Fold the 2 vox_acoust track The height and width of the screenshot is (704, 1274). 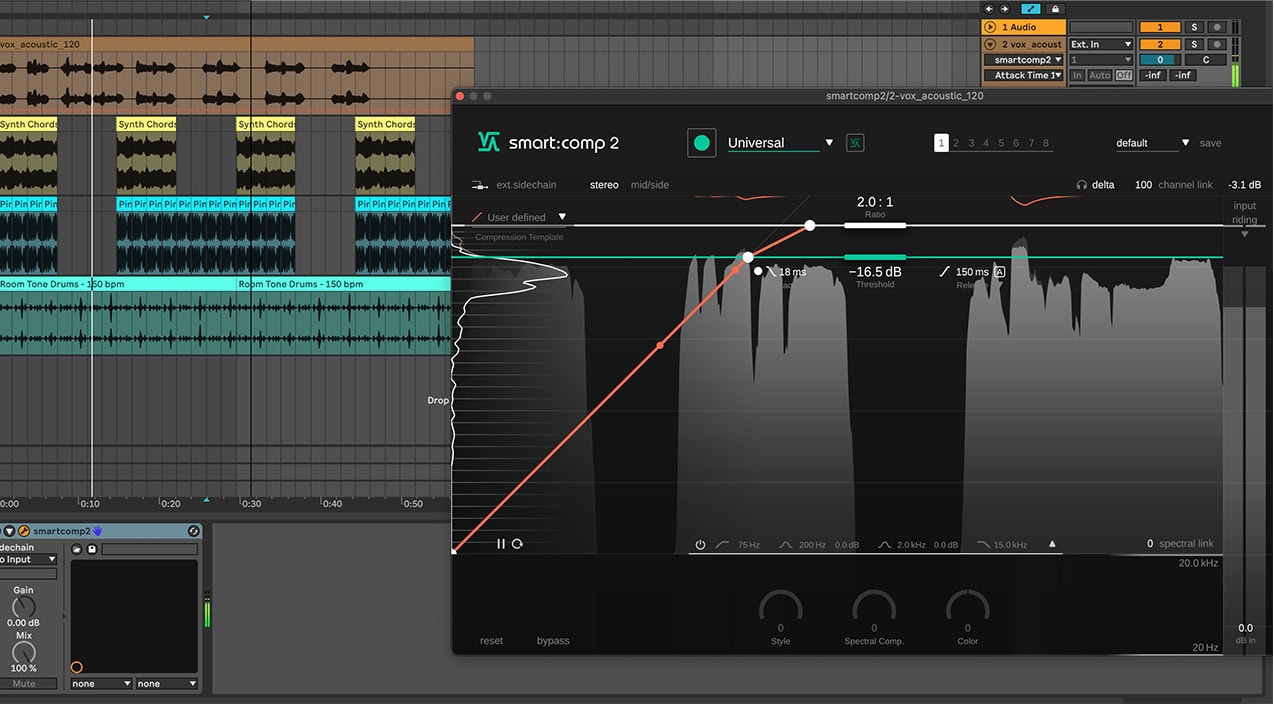click(x=991, y=45)
